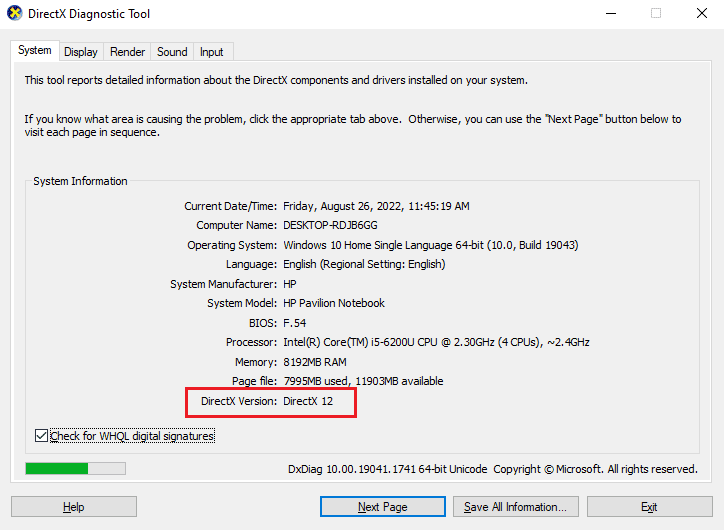Click the DxDiag 10.00.19041.1741 version text

click(x=387, y=469)
